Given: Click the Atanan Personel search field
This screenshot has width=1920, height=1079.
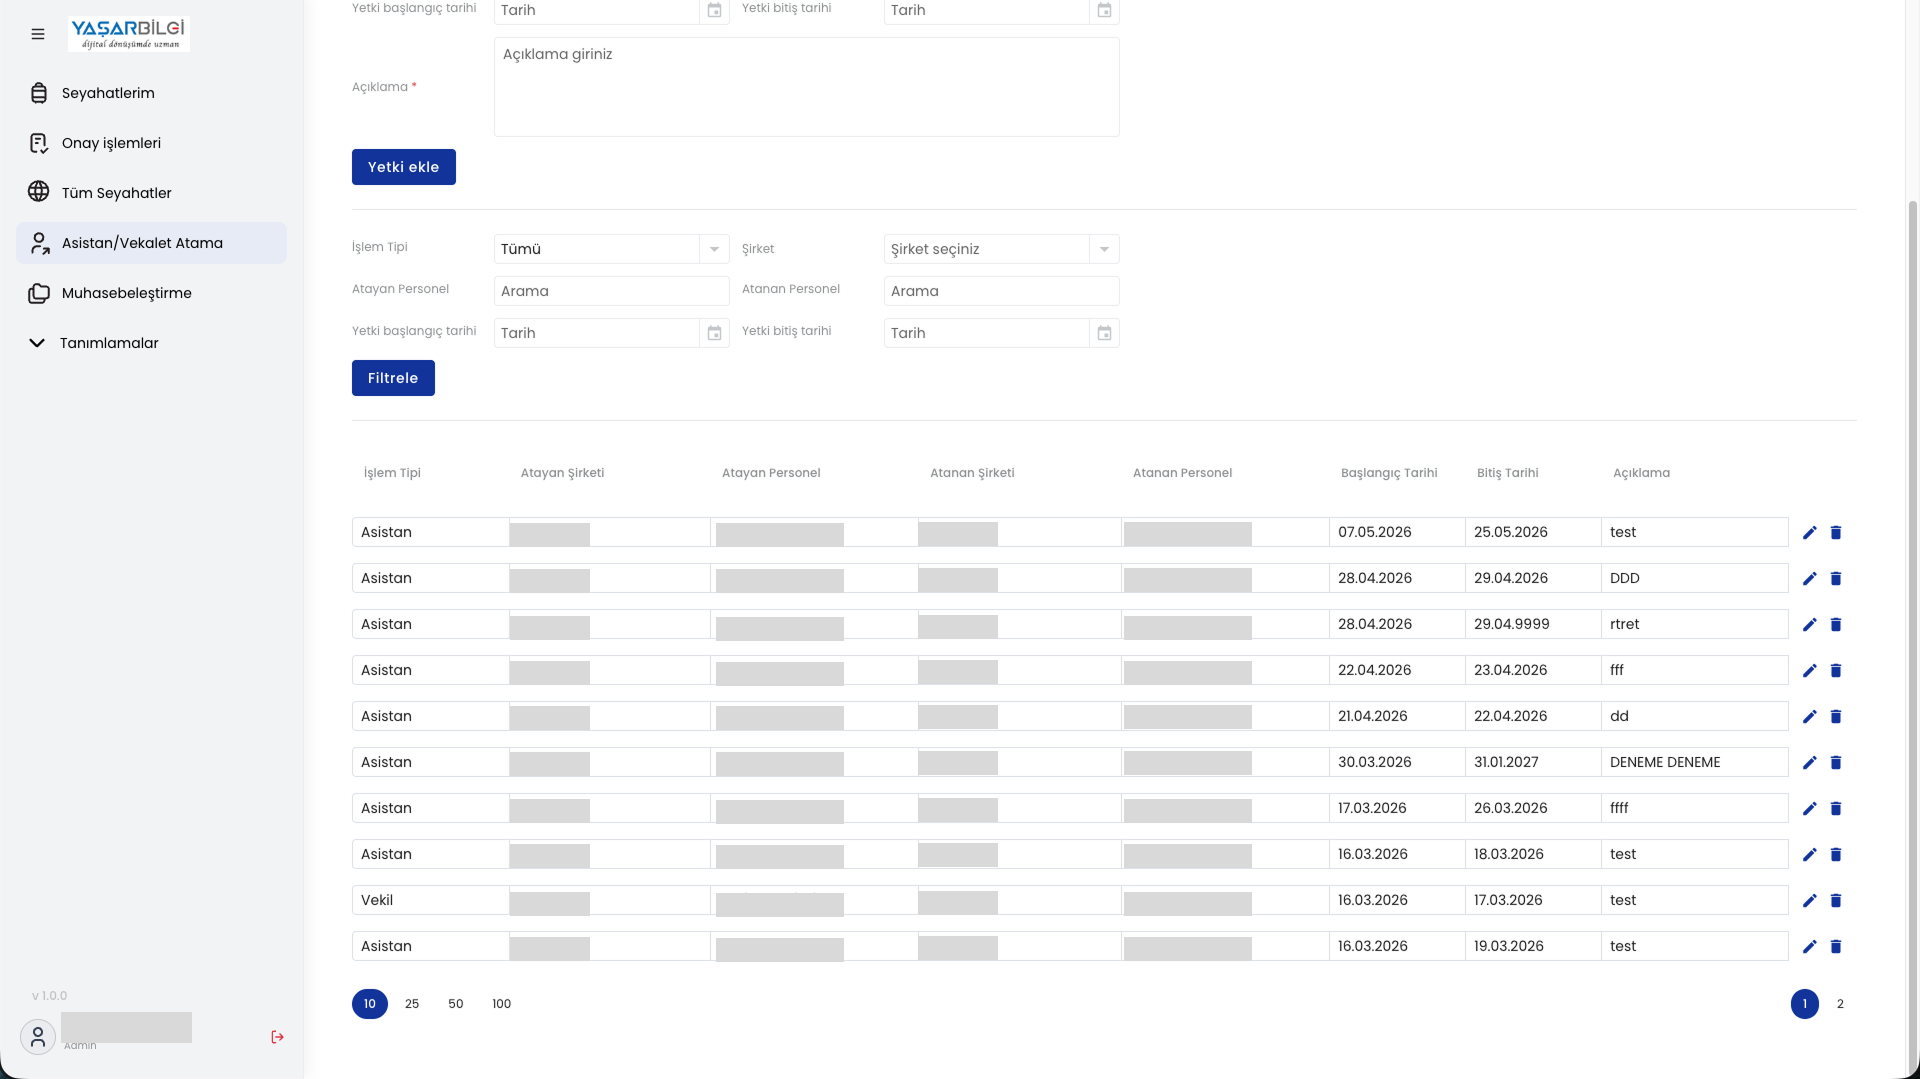Looking at the screenshot, I should (x=1001, y=291).
